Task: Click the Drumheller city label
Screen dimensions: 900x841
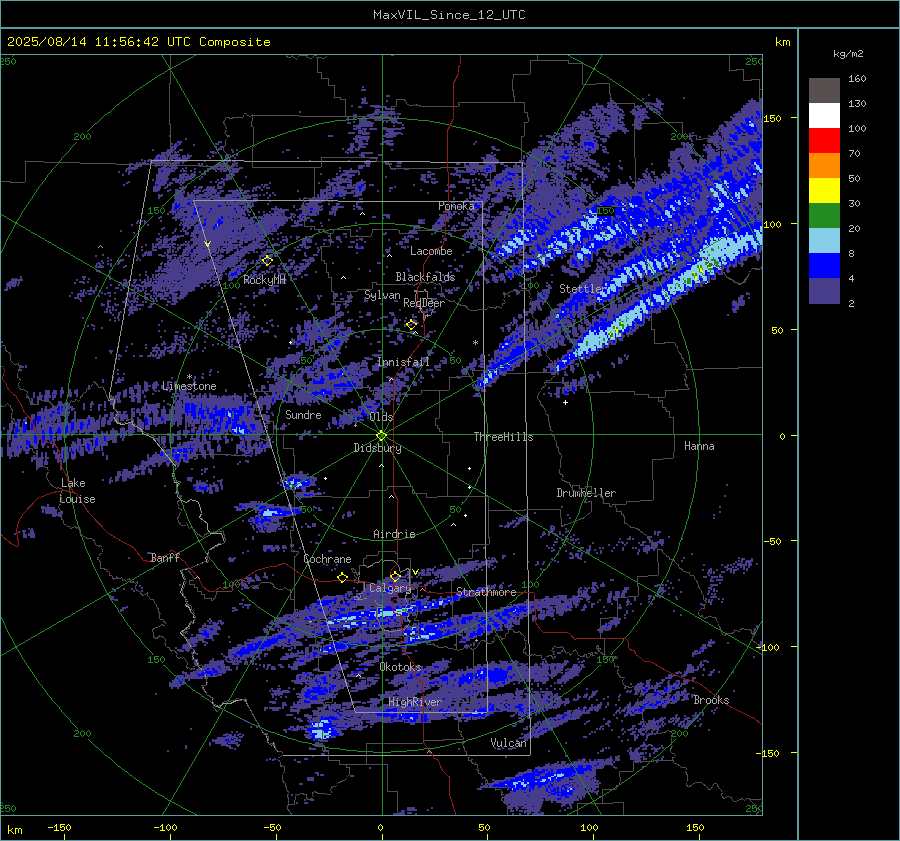Action: click(586, 493)
